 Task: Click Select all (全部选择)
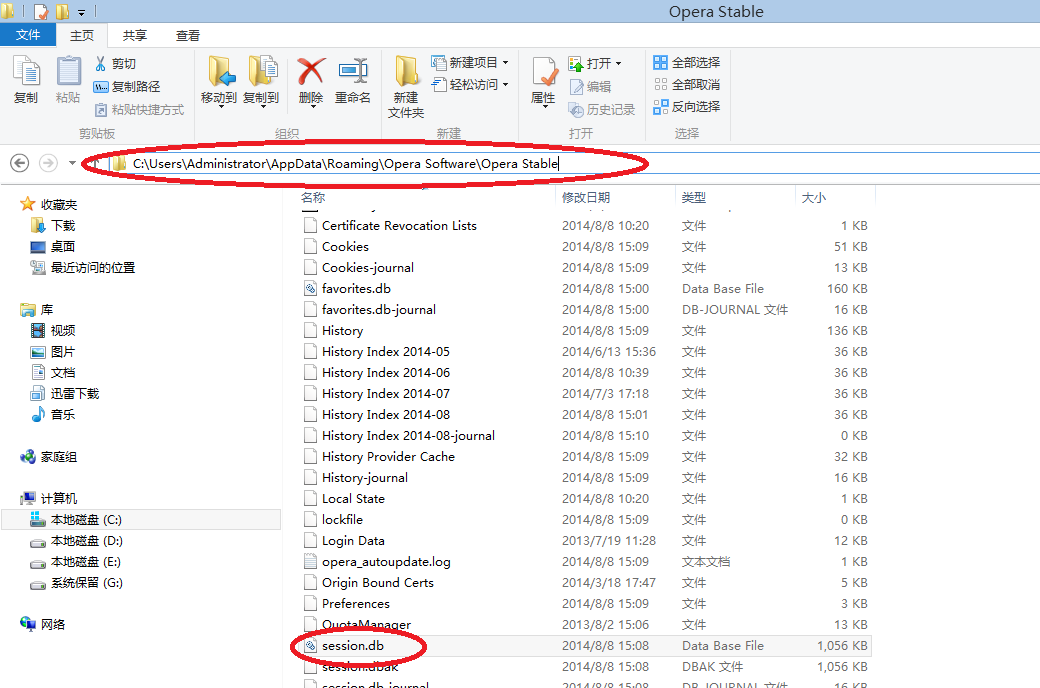coord(686,62)
